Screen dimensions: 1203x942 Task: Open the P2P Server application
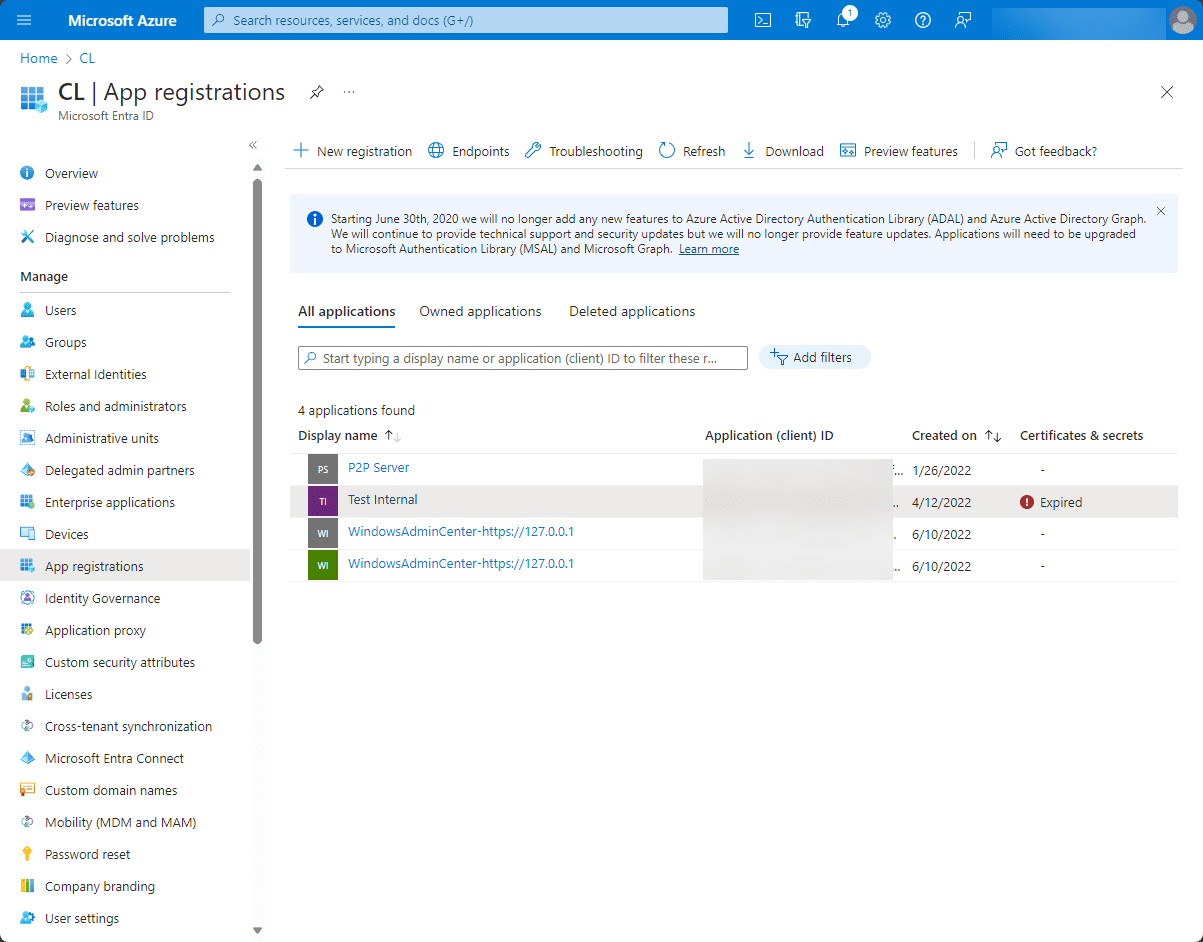378,468
